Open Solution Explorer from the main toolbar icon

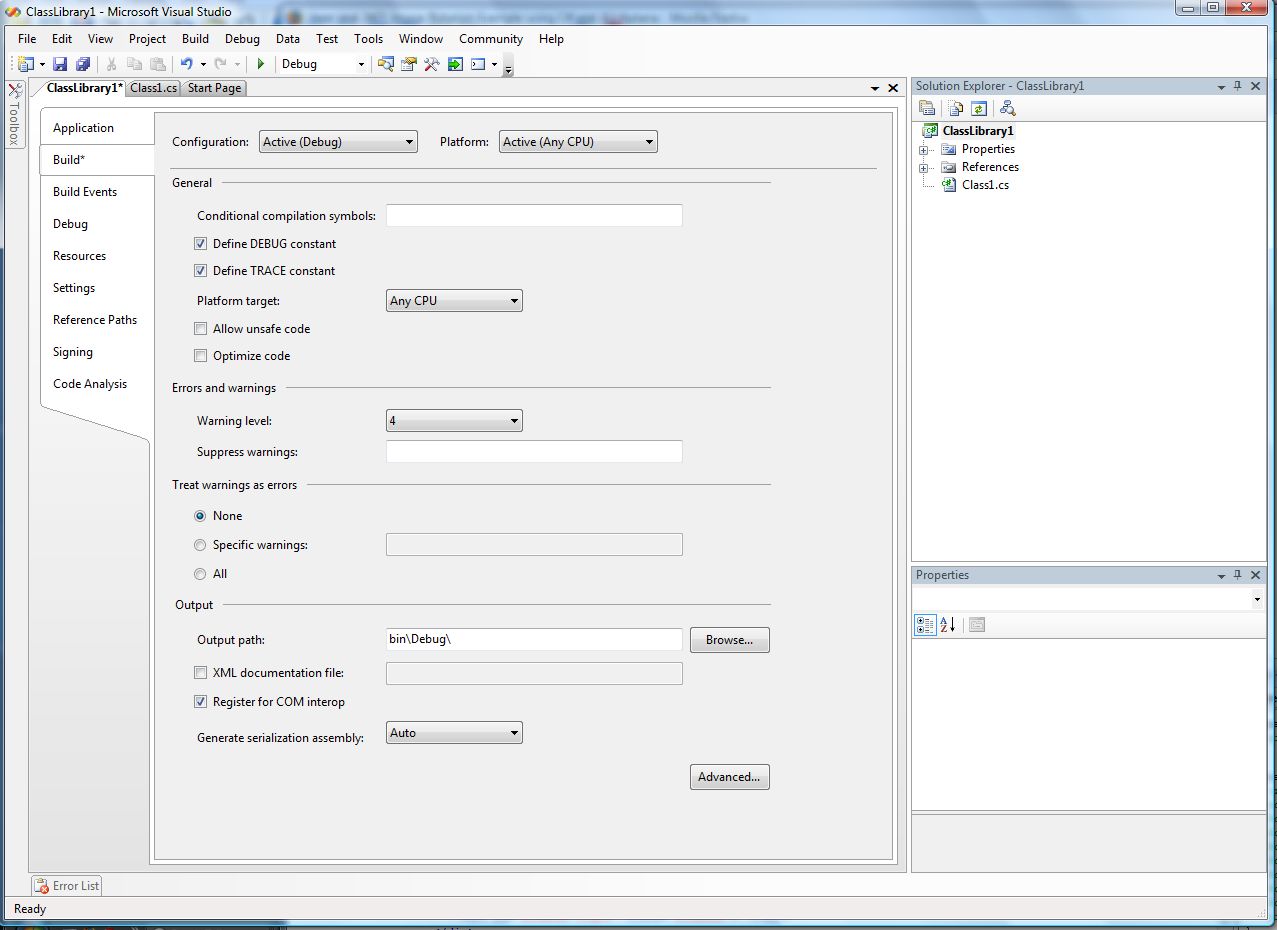[x=386, y=64]
